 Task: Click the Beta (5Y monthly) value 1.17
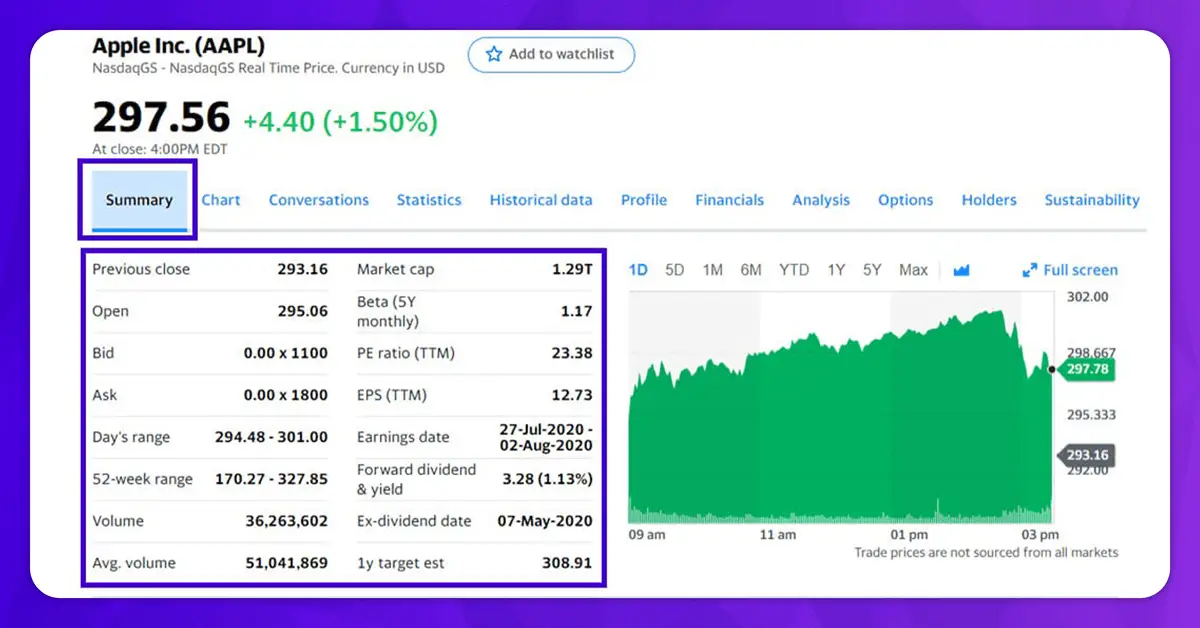pyautogui.click(x=577, y=311)
